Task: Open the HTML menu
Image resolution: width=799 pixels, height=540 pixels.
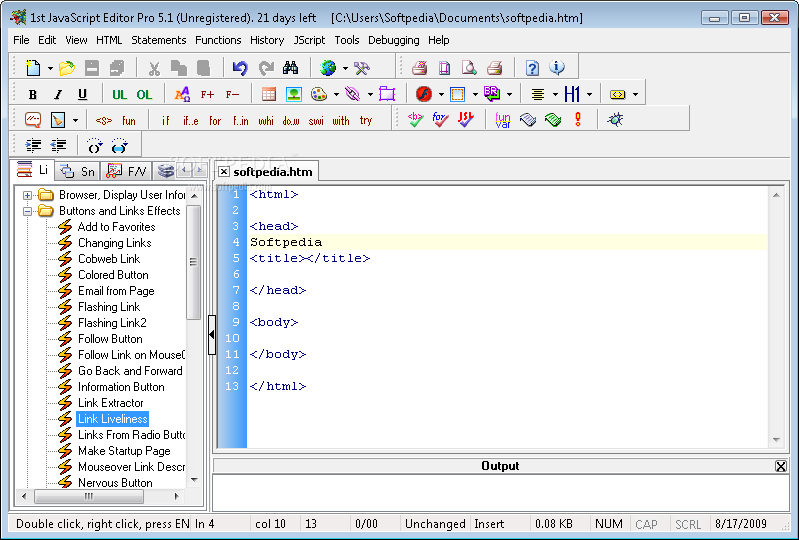Action: tap(109, 40)
